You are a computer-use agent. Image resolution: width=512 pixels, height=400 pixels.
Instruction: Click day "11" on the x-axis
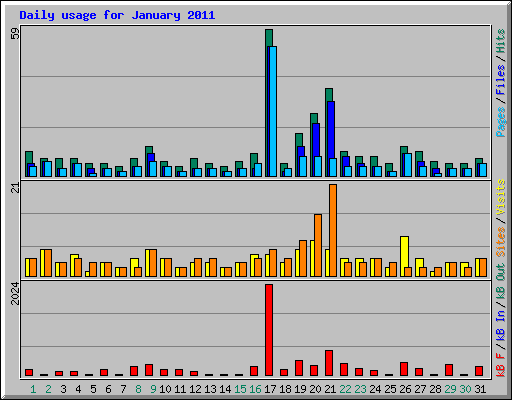point(180,389)
